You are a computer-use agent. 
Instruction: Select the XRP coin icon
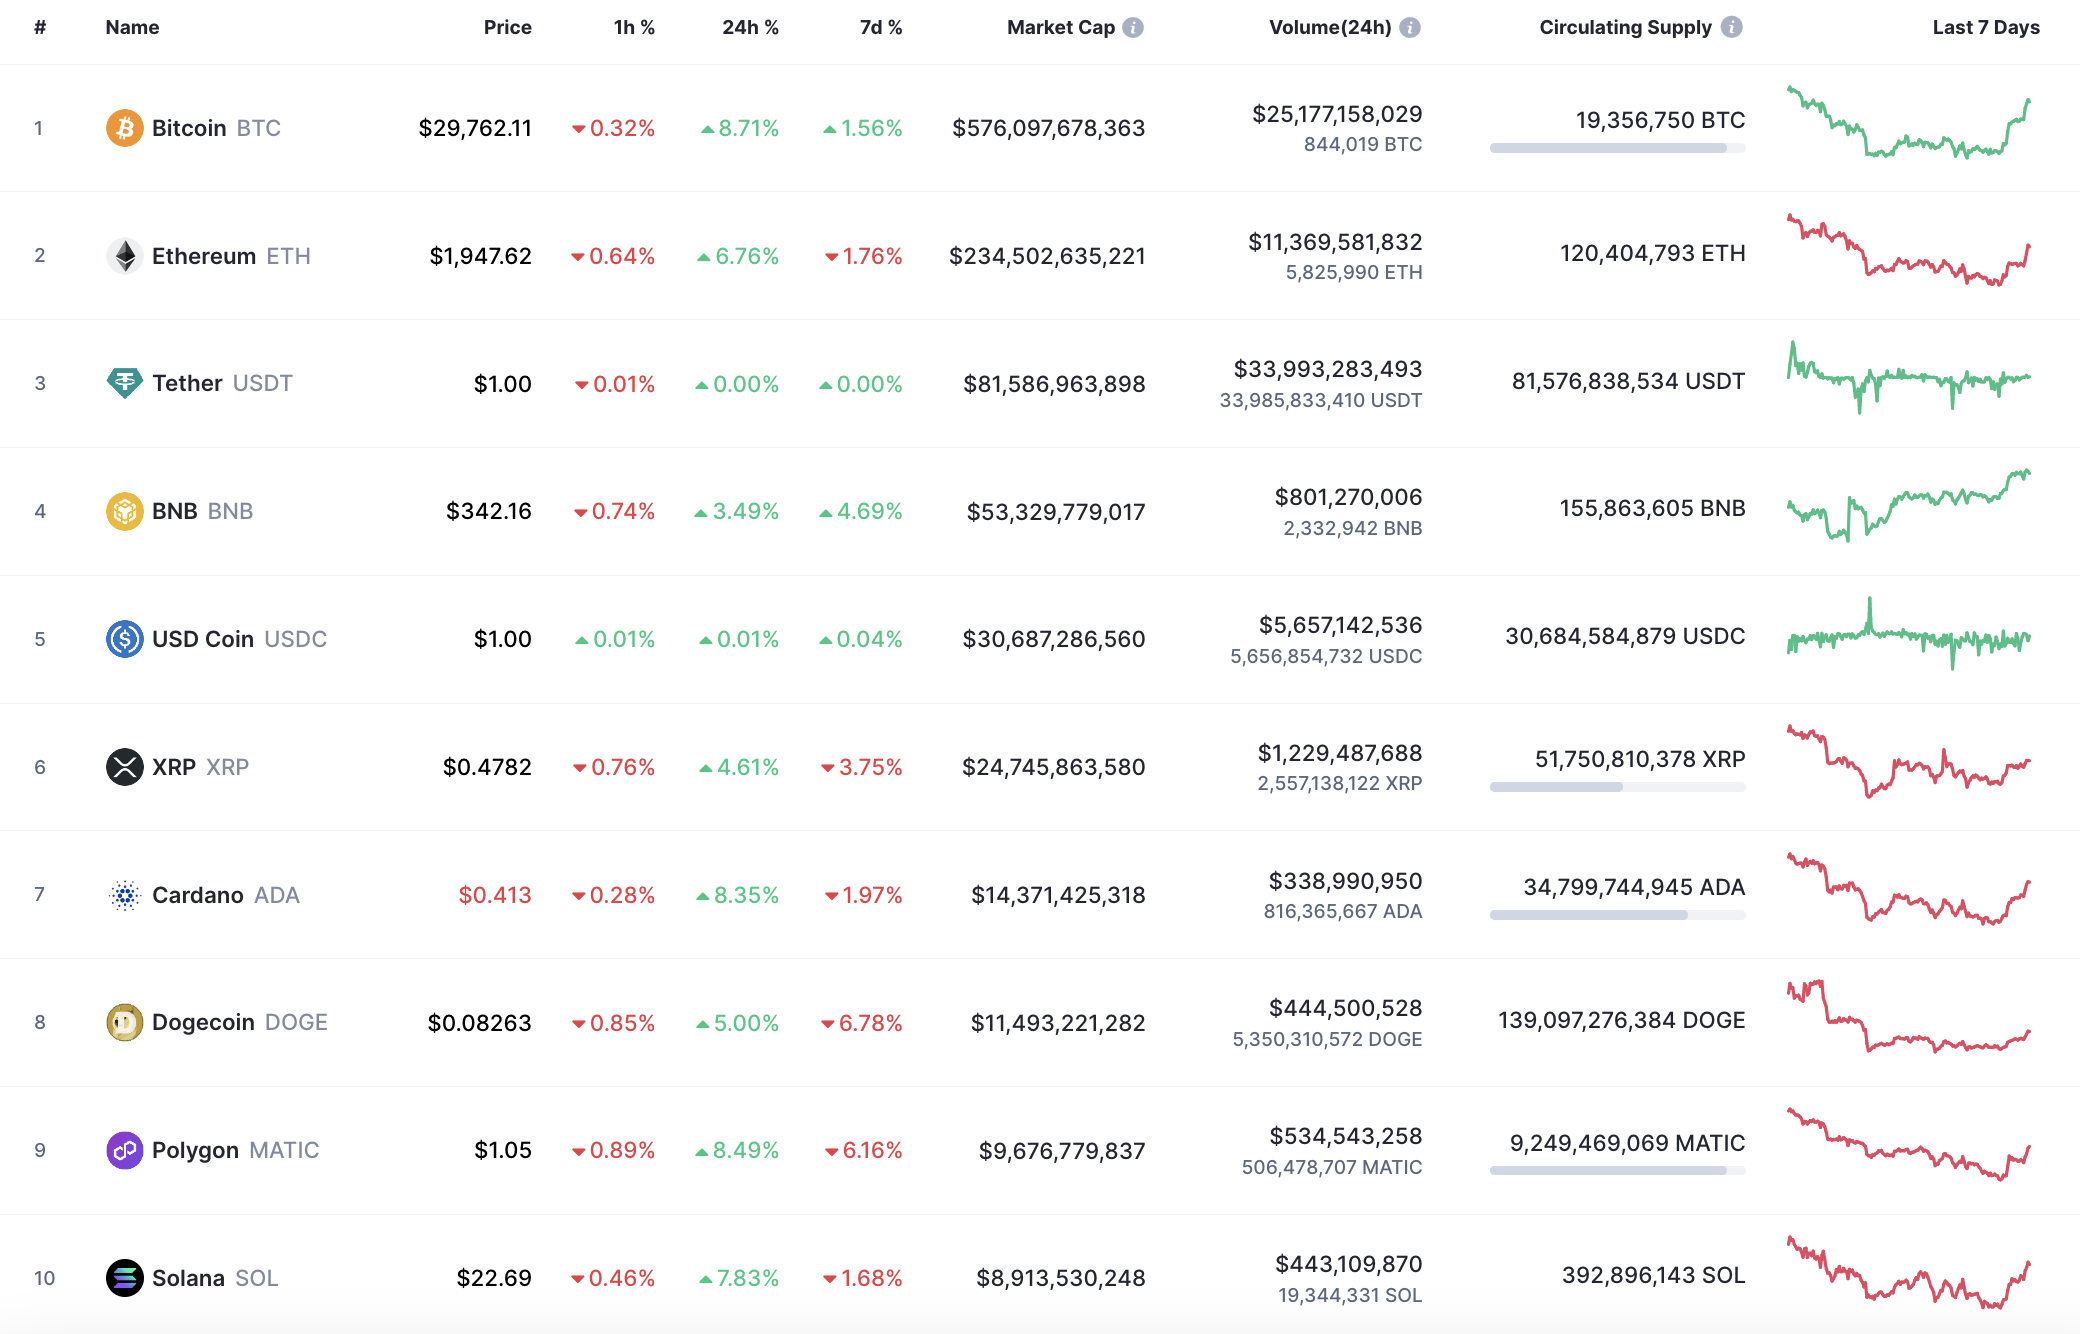point(124,766)
